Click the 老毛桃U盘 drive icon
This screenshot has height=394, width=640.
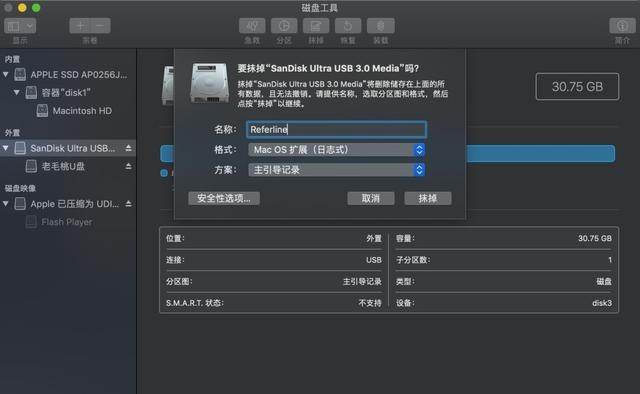click(31, 166)
